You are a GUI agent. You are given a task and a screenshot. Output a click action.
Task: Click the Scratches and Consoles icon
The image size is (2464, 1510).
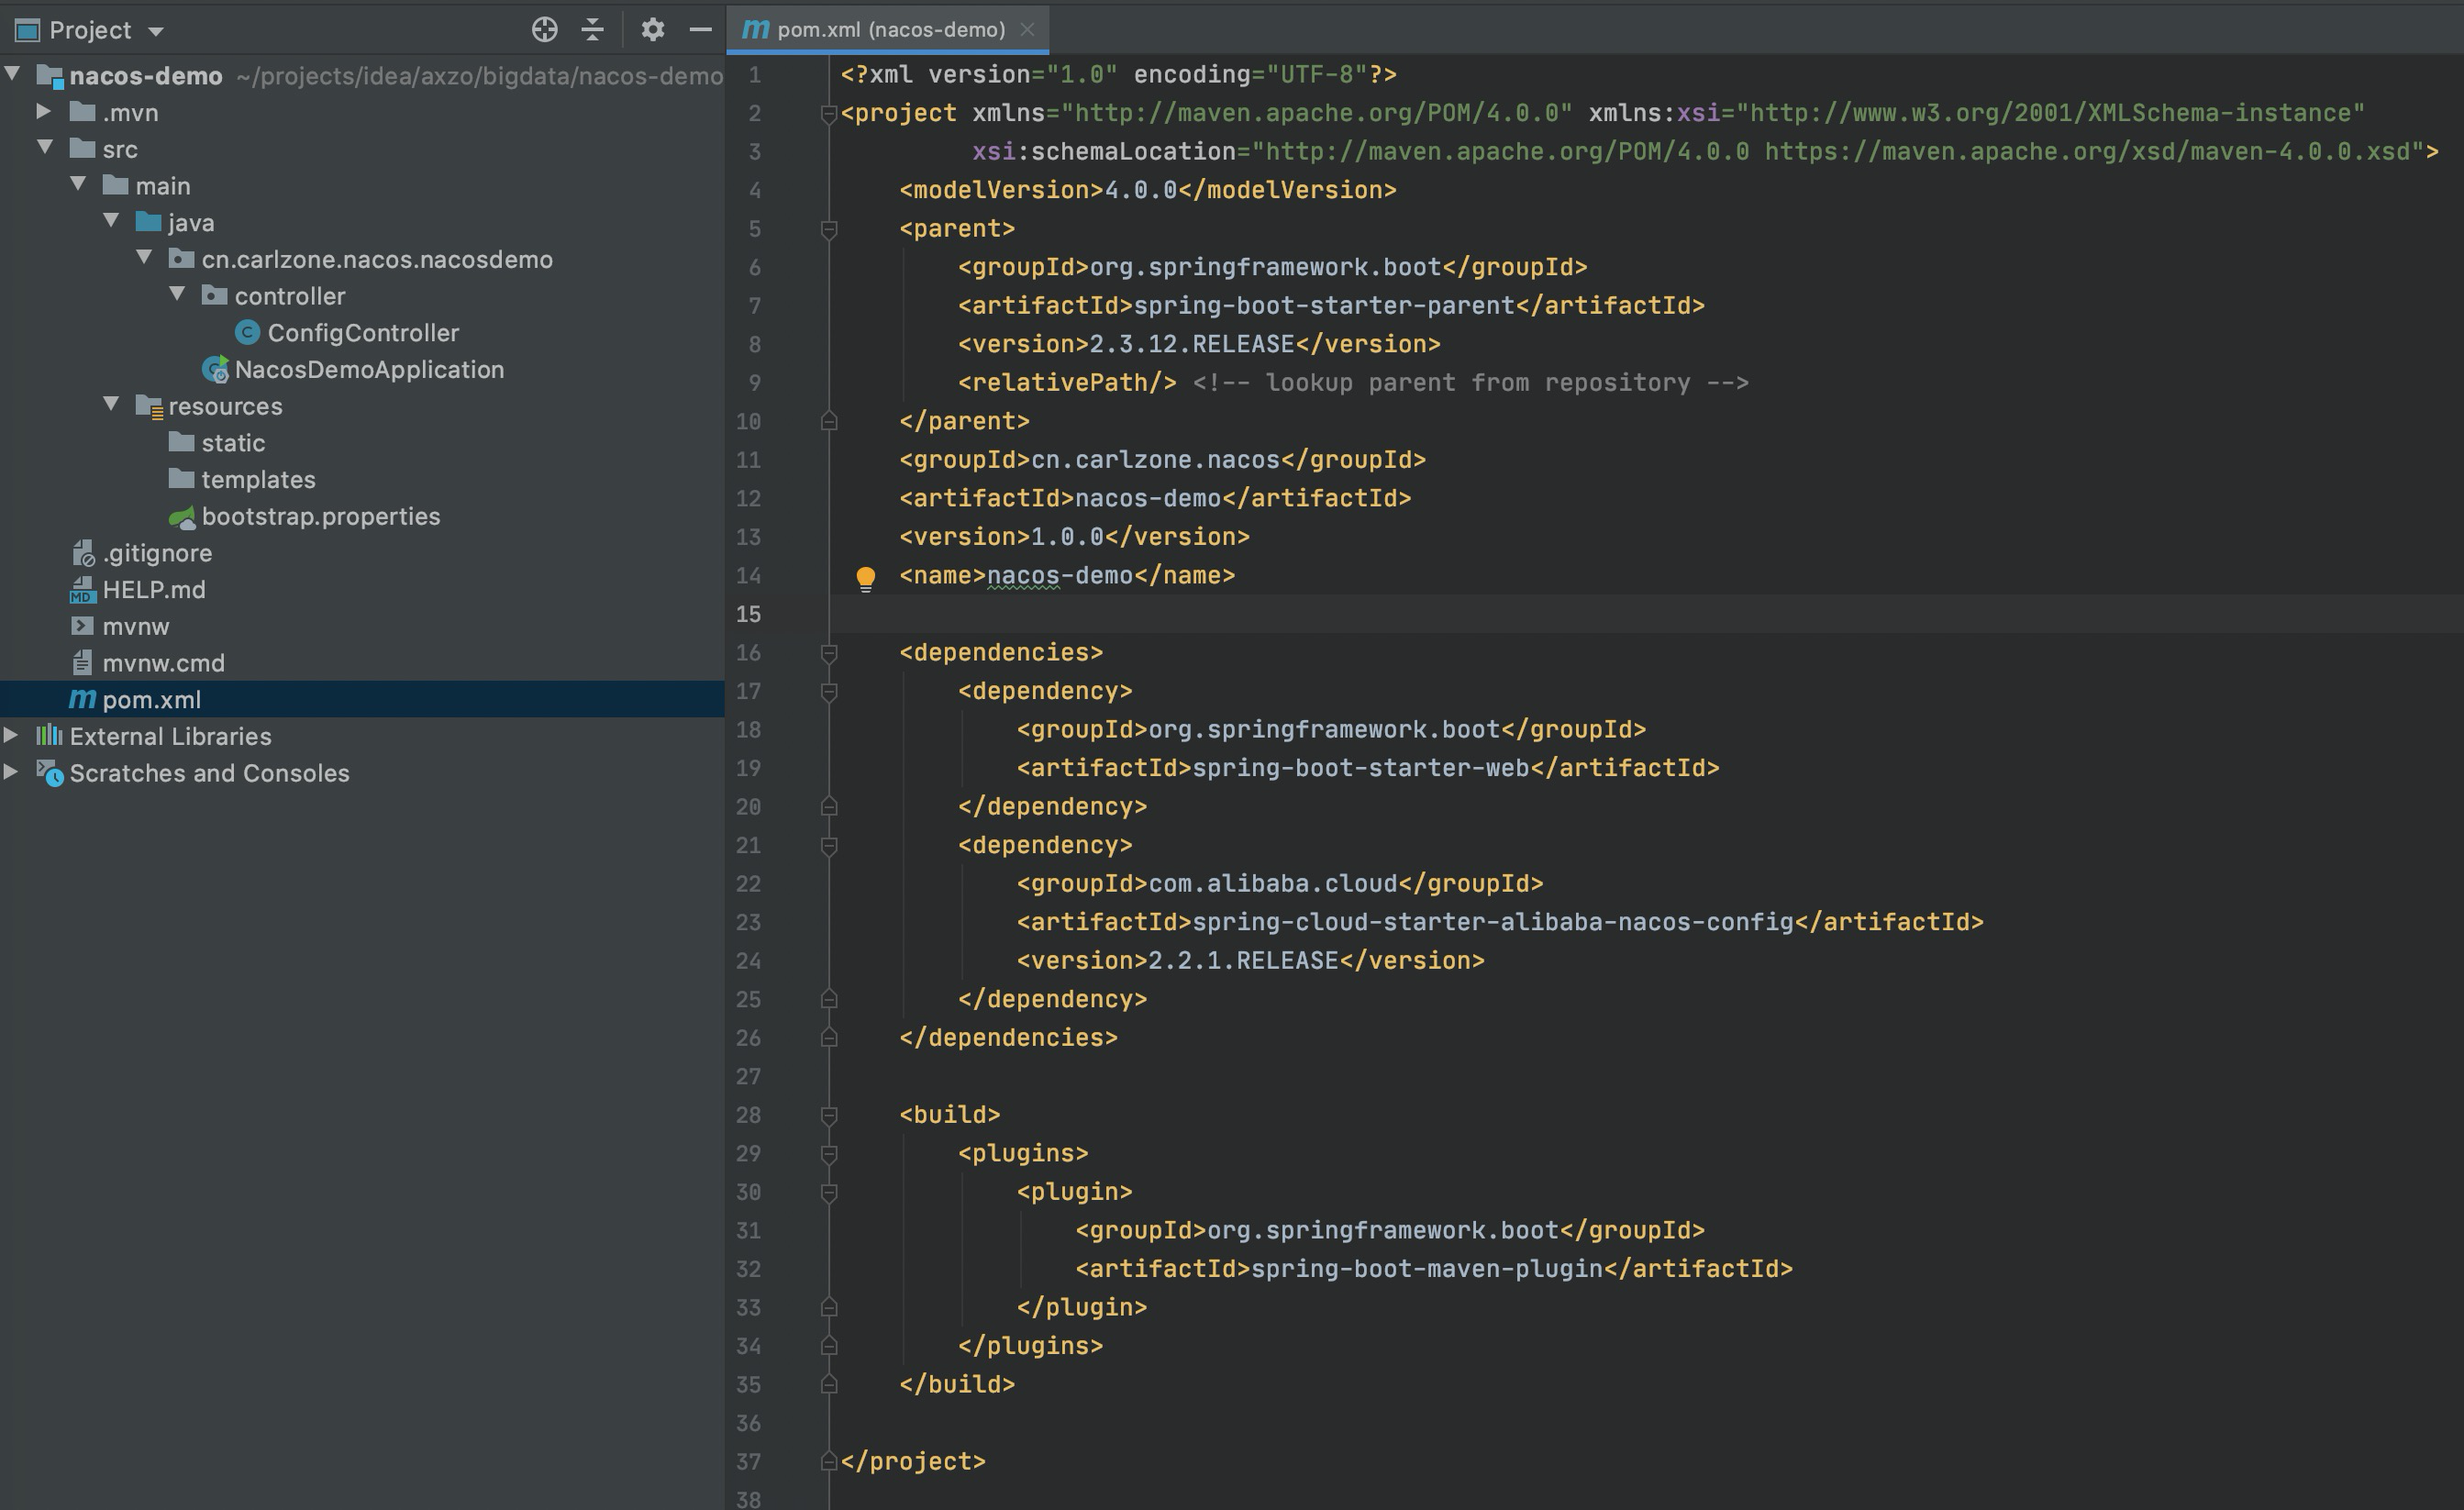[50, 773]
